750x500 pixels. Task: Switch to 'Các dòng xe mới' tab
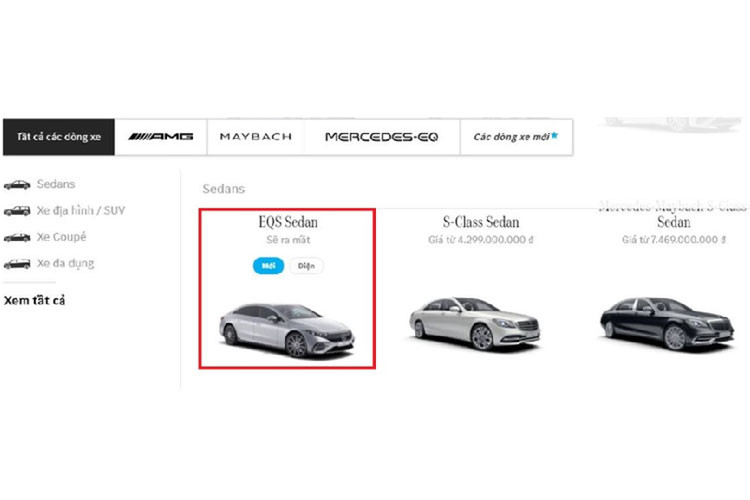tap(516, 136)
